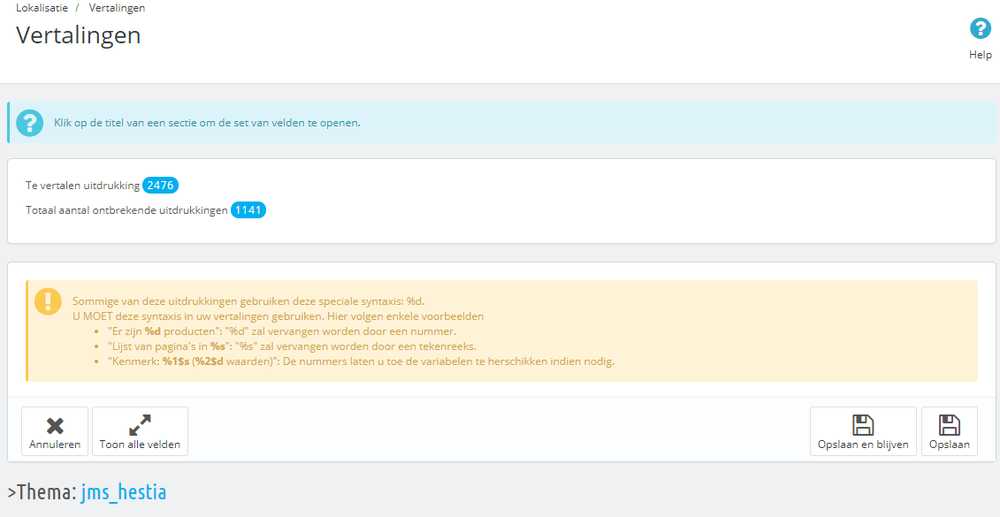This screenshot has width=1000, height=517.
Task: Click the X icon on Annuleren
Action: tap(55, 426)
